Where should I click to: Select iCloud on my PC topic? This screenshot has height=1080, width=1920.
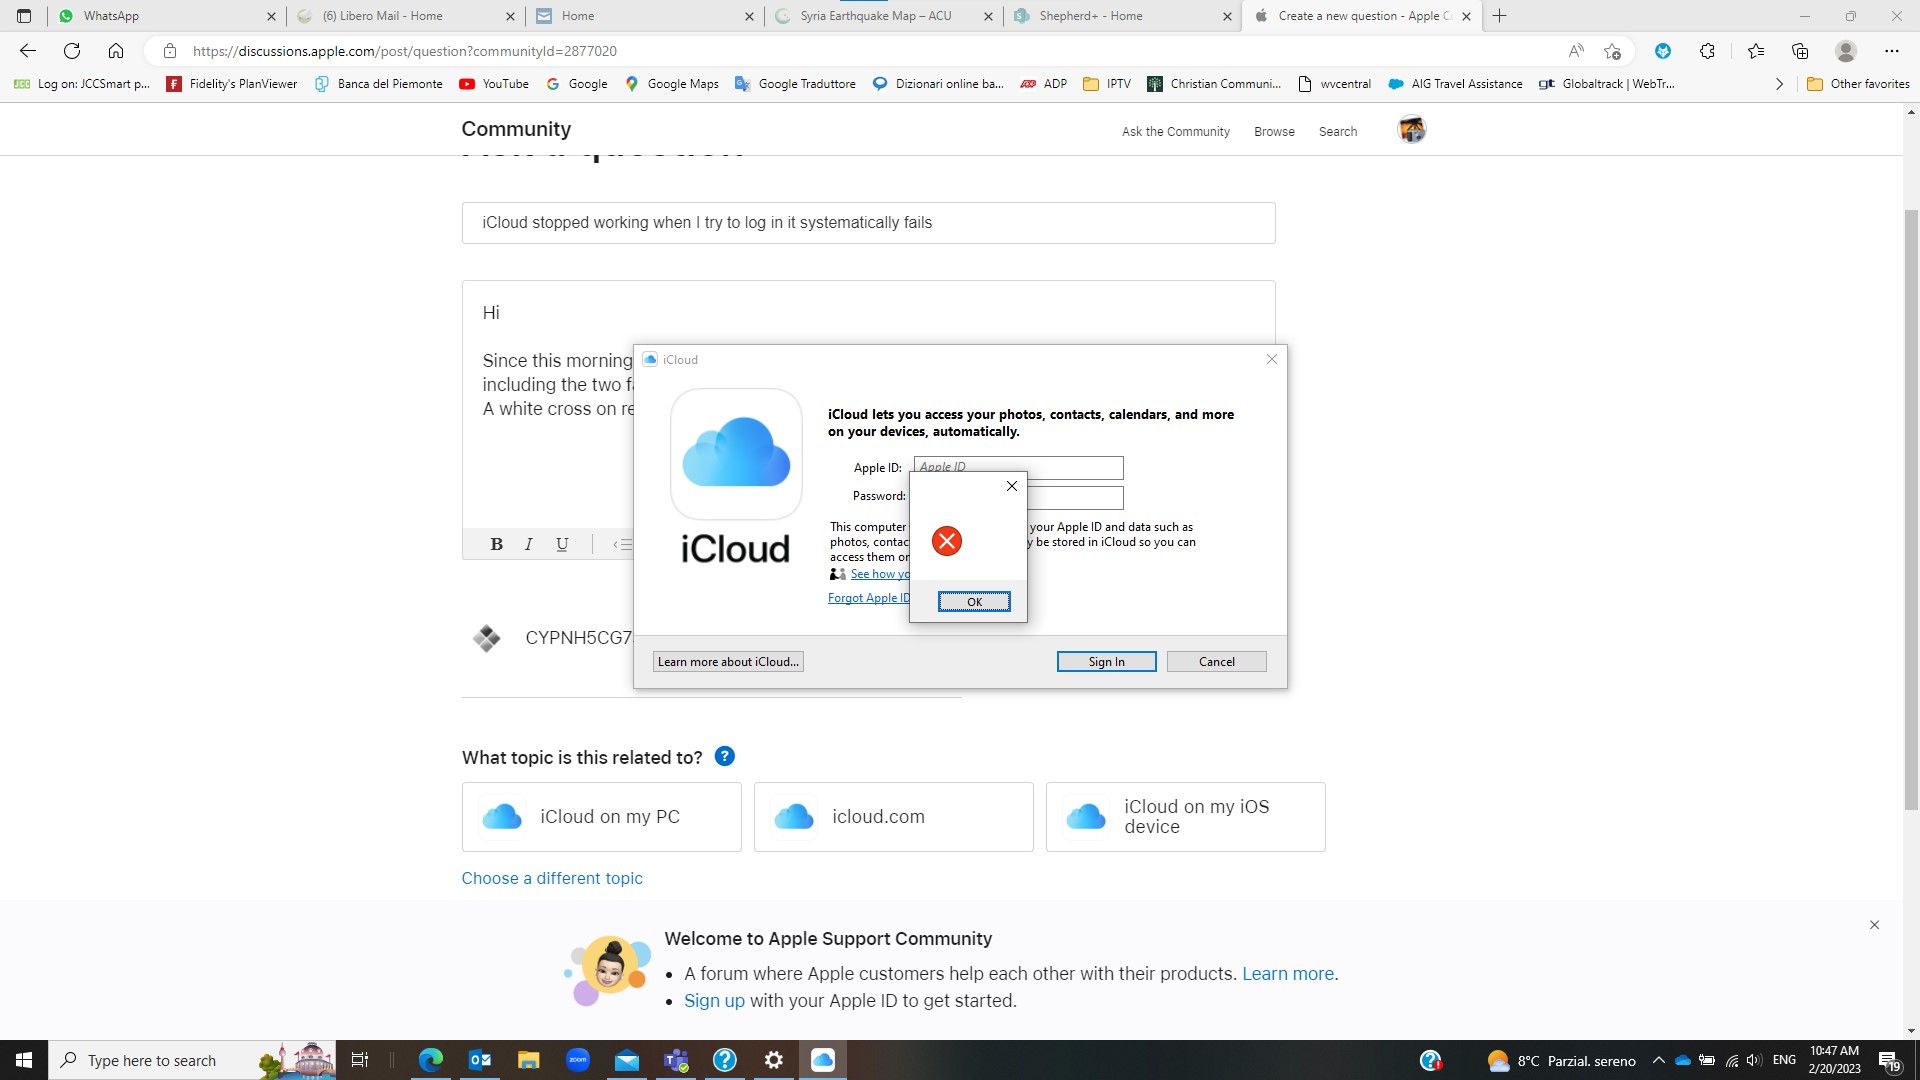(x=601, y=817)
